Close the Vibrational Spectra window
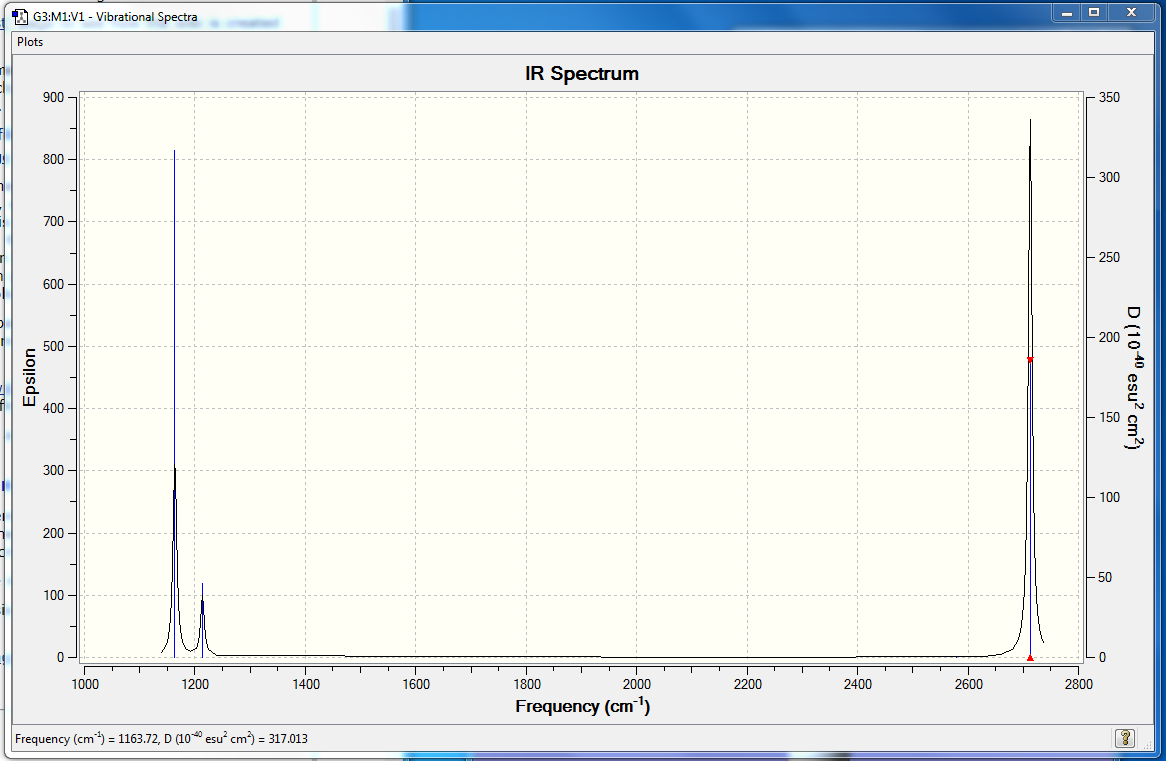The image size is (1166, 761). click(x=1131, y=13)
